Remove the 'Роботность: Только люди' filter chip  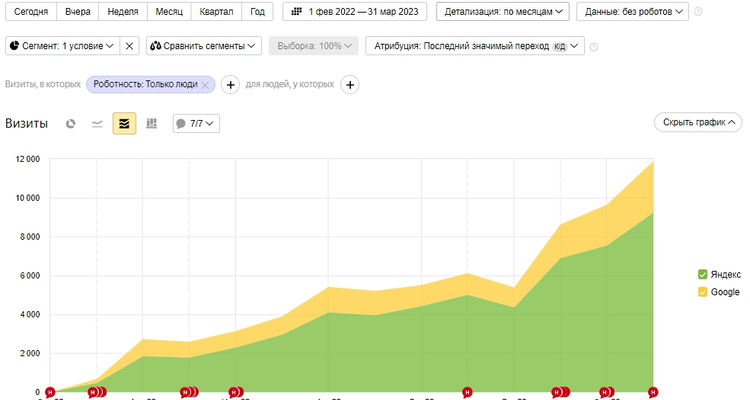tap(205, 85)
